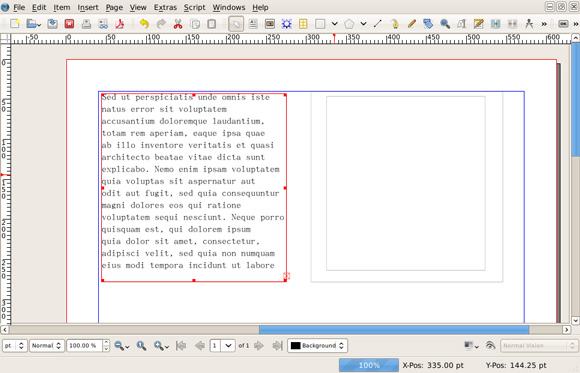Open the Extras menu
The width and height of the screenshot is (580, 373).
pos(165,7)
